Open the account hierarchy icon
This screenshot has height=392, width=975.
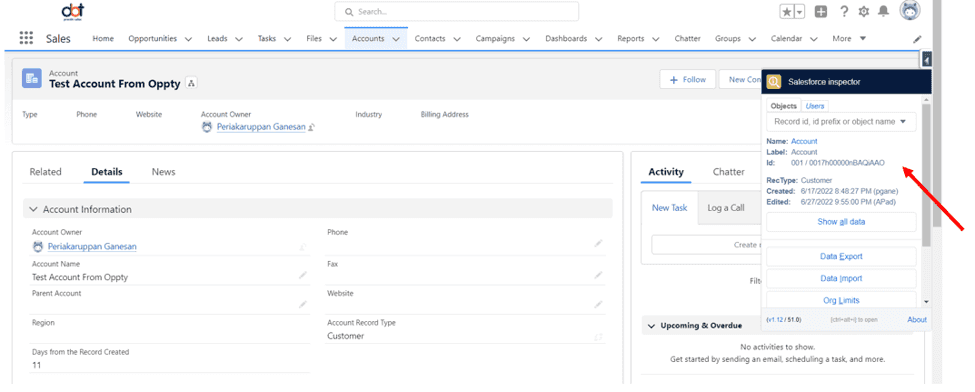pos(192,83)
